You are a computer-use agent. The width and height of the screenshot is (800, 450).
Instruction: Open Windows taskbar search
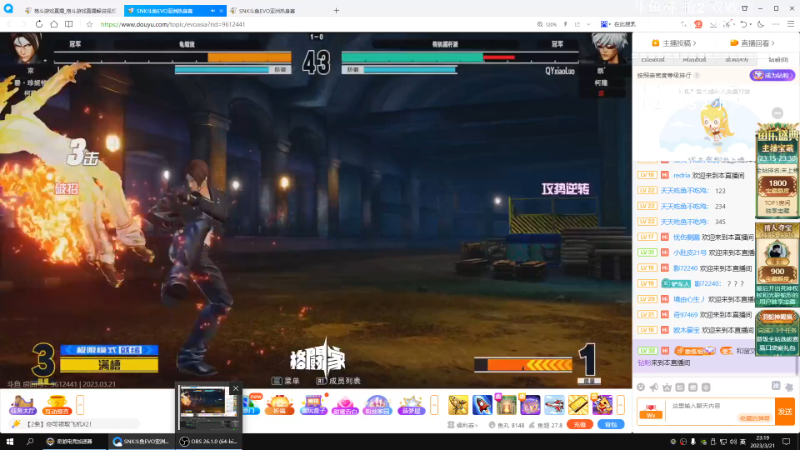point(30,441)
